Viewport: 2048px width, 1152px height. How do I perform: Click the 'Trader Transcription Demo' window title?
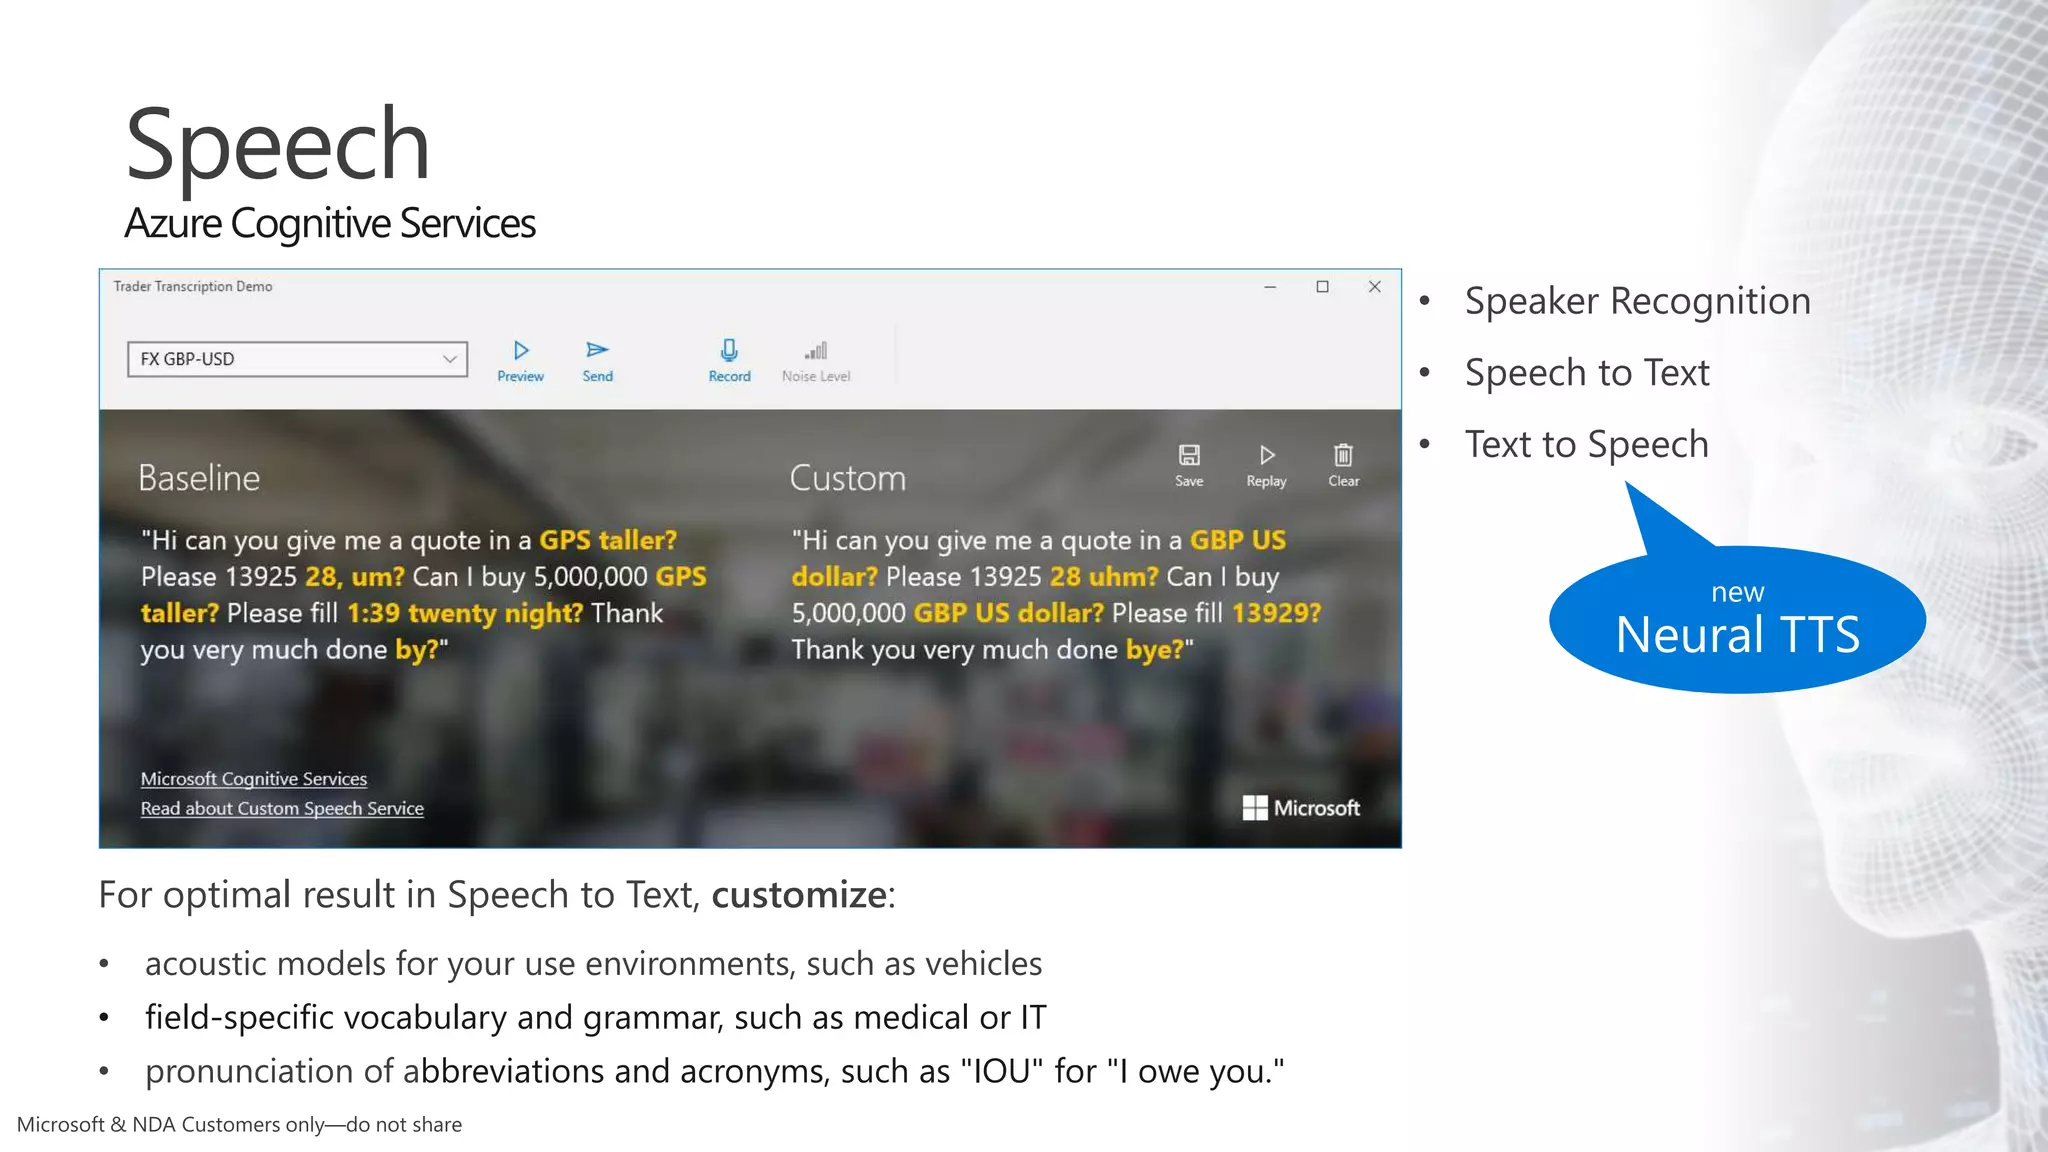pyautogui.click(x=193, y=286)
